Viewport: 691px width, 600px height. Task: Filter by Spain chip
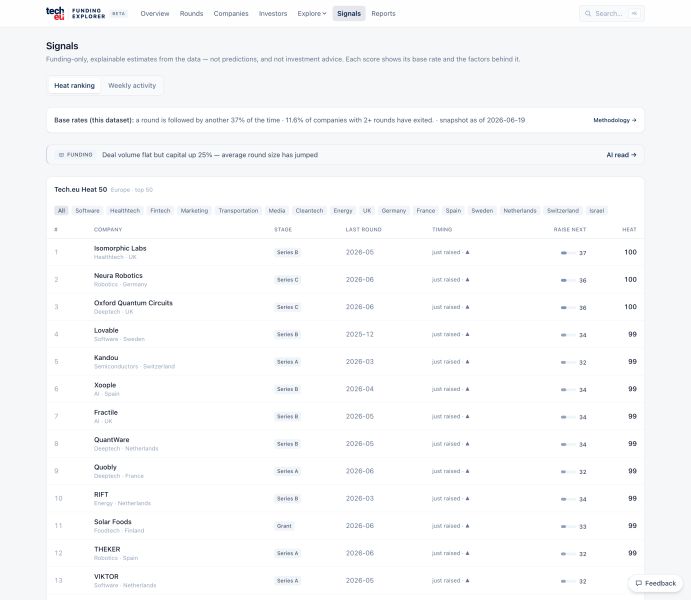[x=453, y=211]
